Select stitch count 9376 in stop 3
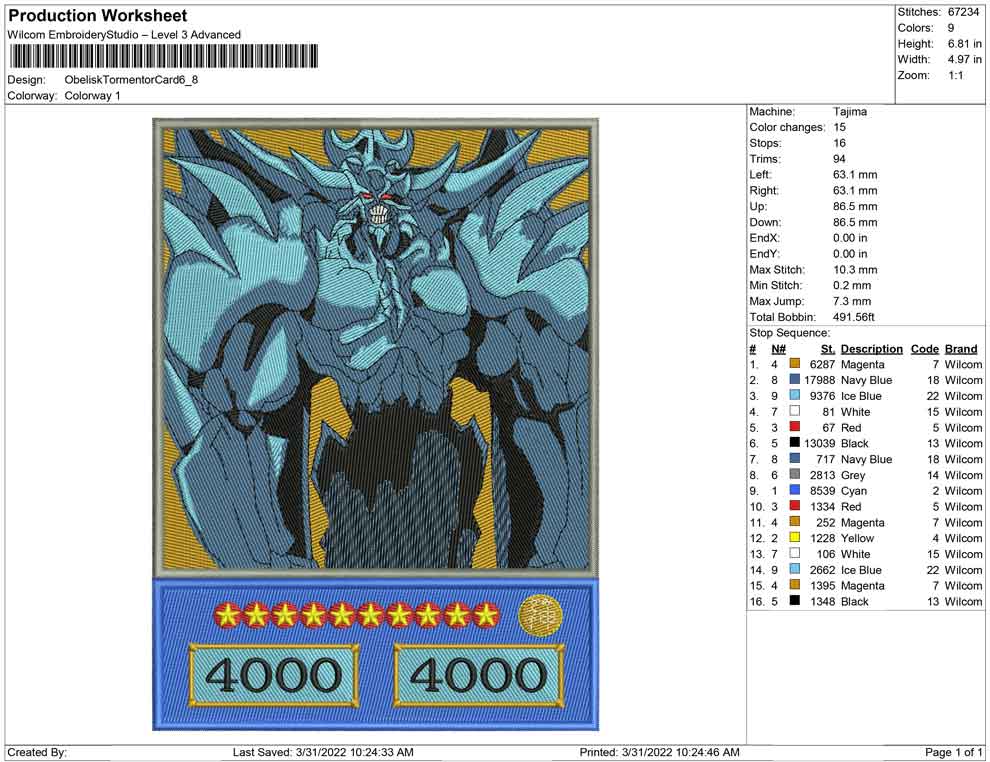The width and height of the screenshot is (990, 762). (x=822, y=396)
